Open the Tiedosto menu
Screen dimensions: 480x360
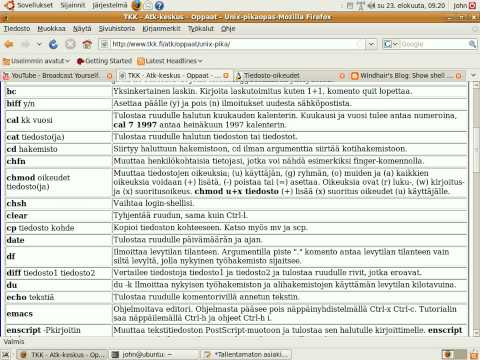coord(17,29)
